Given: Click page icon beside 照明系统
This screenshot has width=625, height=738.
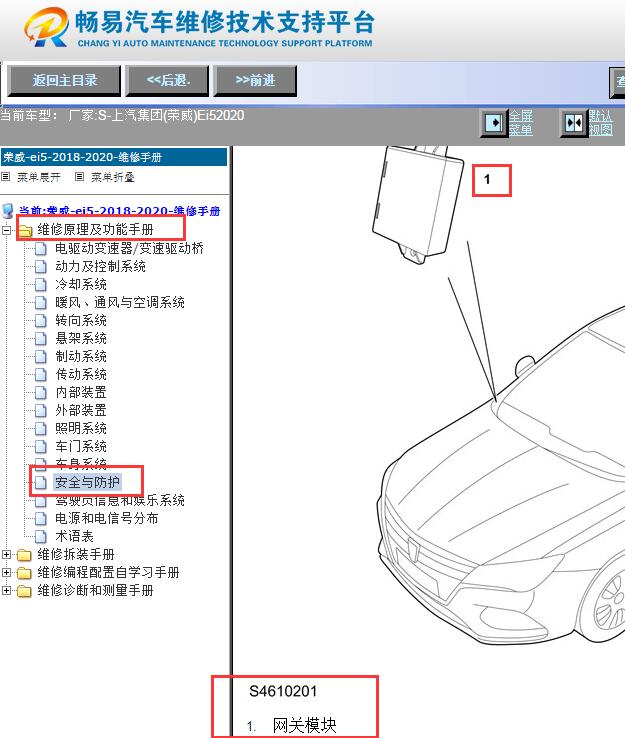Looking at the screenshot, I should [41, 428].
